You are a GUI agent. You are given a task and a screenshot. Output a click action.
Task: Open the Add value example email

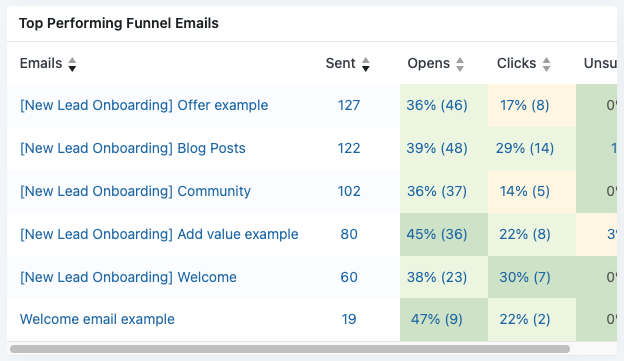(159, 234)
